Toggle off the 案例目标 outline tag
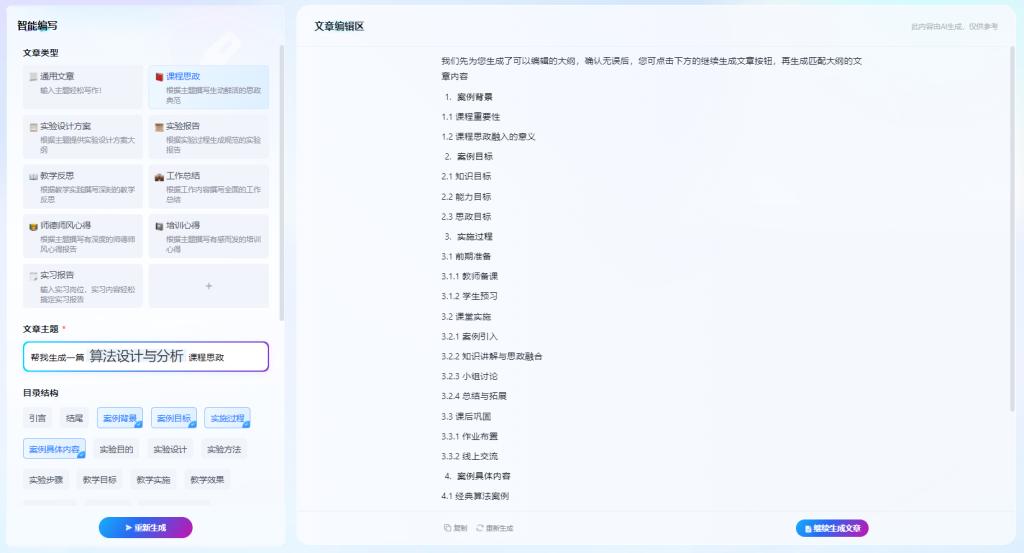The width and height of the screenshot is (1024, 553). (x=174, y=418)
